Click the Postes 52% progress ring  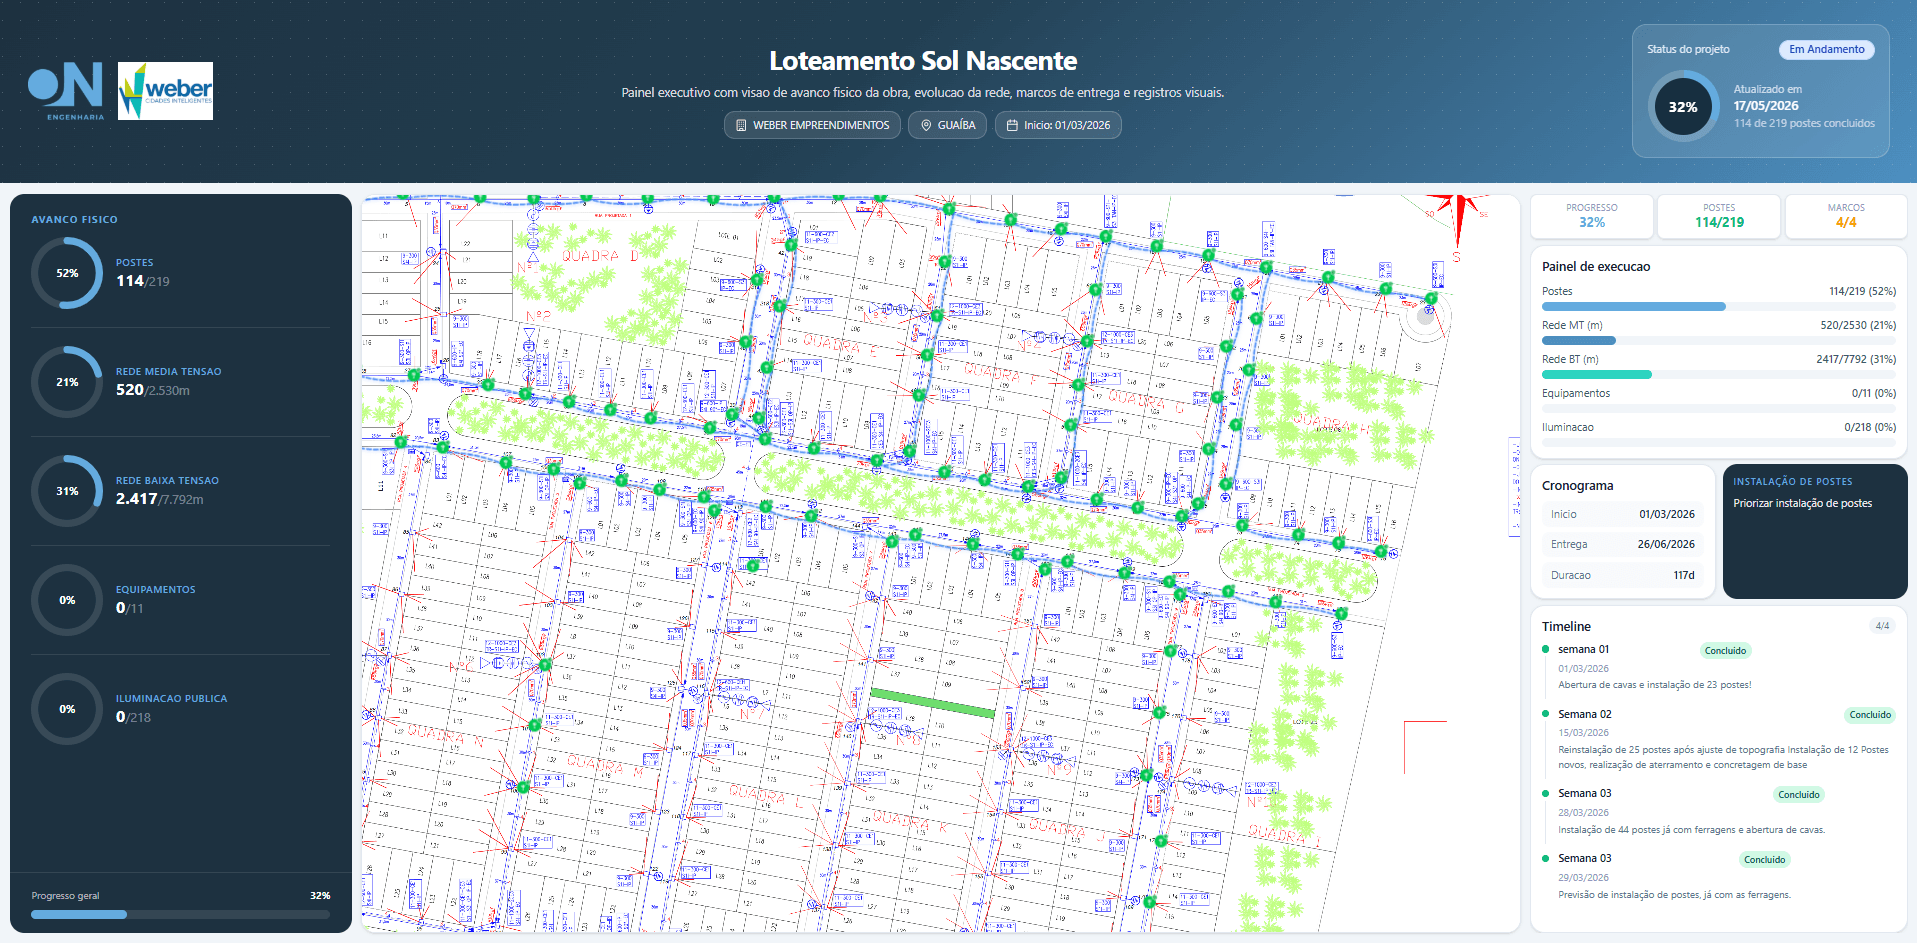67,273
